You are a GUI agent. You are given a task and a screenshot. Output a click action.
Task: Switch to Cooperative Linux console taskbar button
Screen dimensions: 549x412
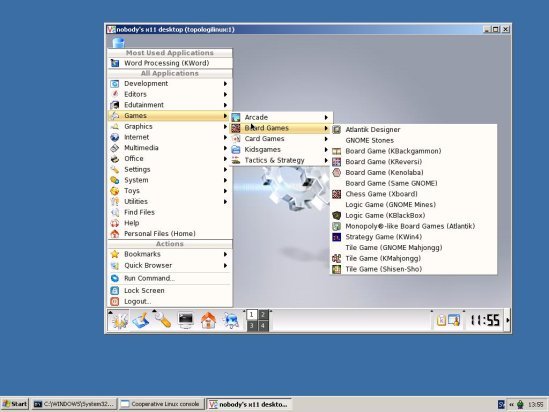pyautogui.click(x=161, y=404)
